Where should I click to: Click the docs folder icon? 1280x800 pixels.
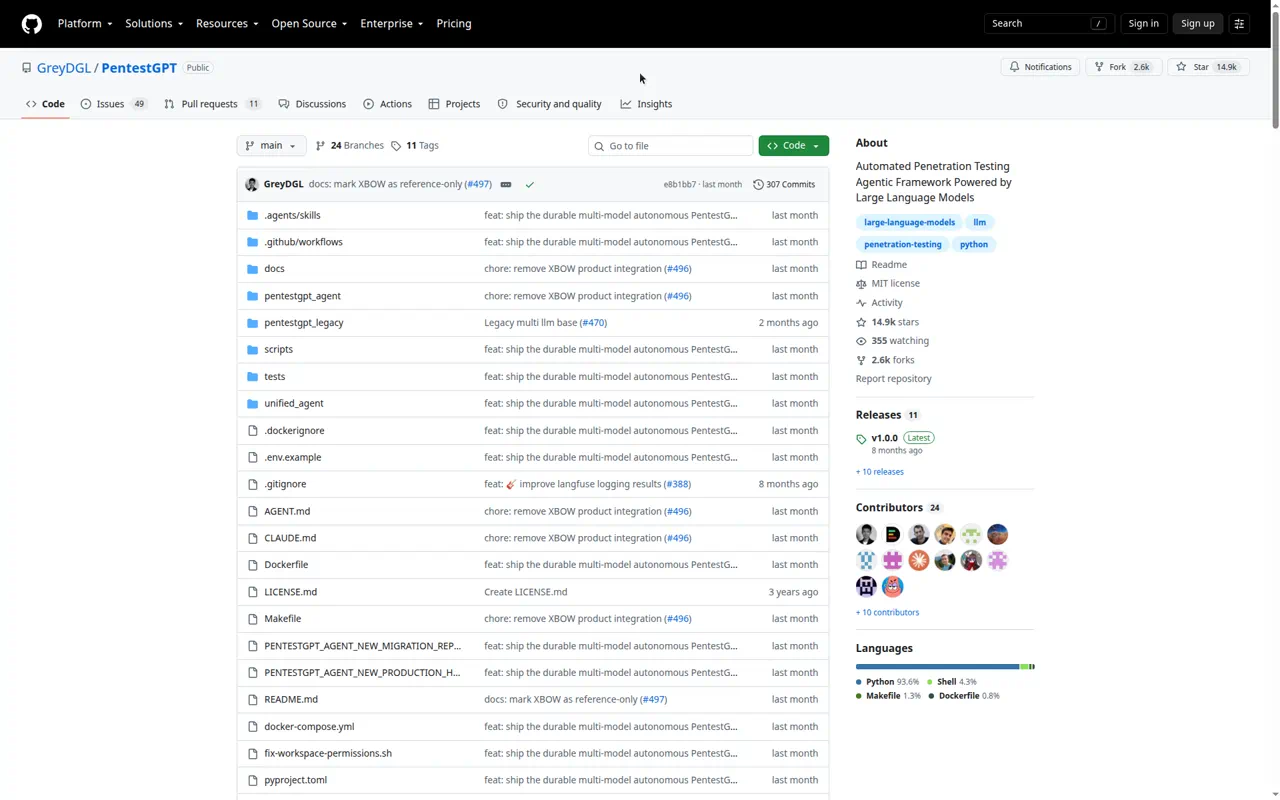[253, 269]
